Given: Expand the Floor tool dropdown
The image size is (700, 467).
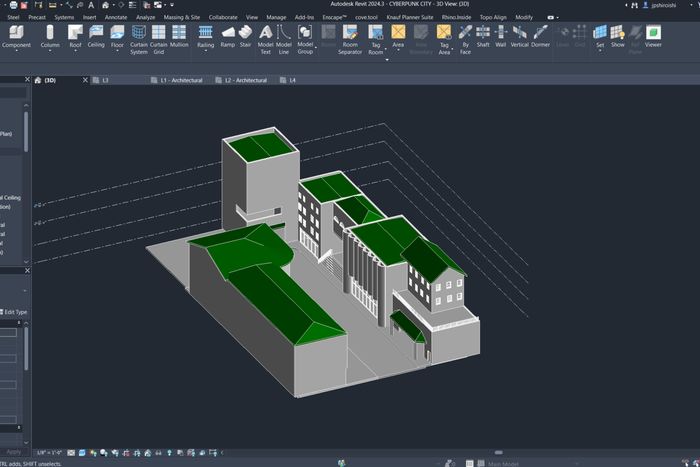Looking at the screenshot, I should click(117, 53).
